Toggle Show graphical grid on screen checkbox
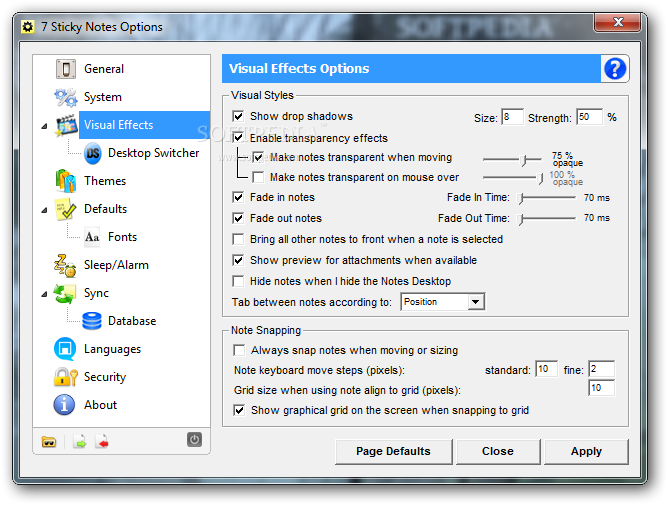Image resolution: width=668 pixels, height=505 pixels. pos(239,410)
